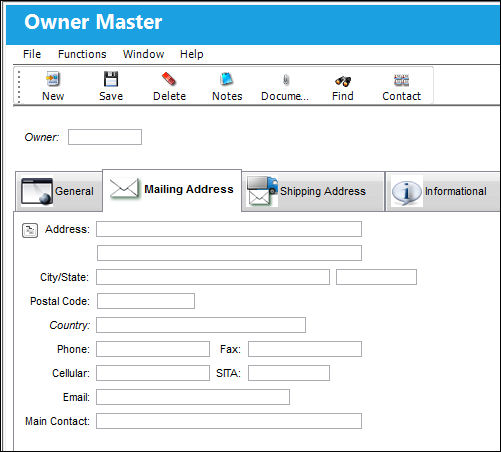Viewport: 501px width, 452px height.
Task: Click the Main Contact field
Action: pyautogui.click(x=229, y=421)
